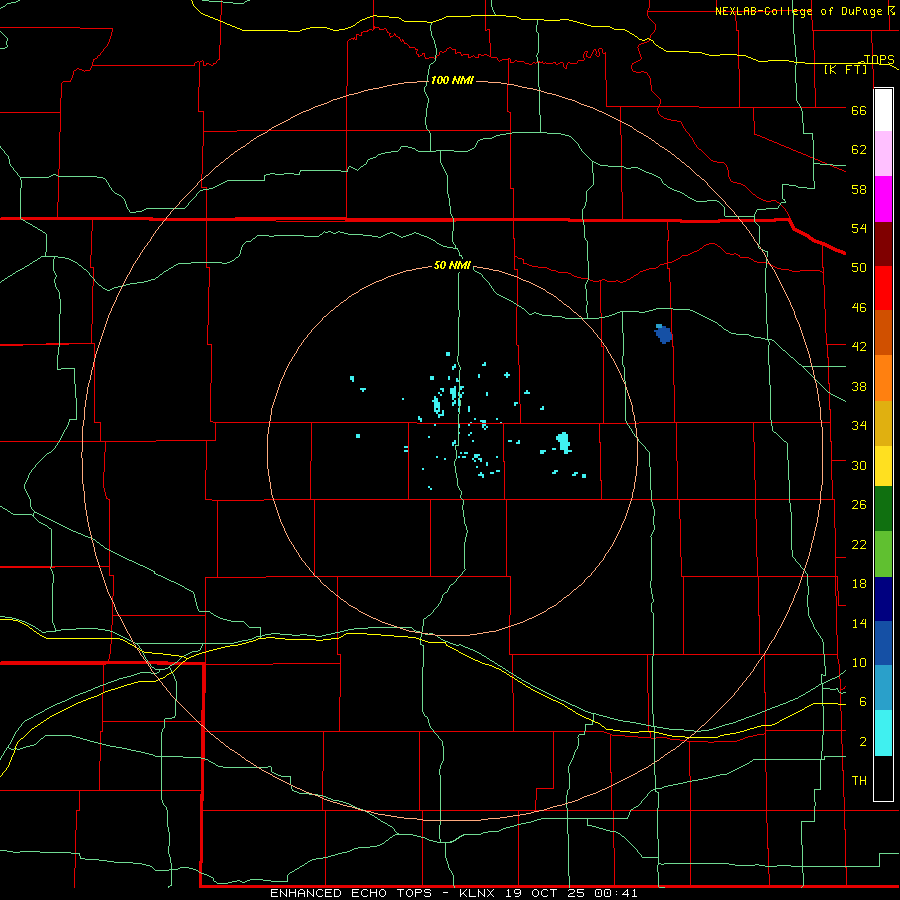Viewport: 900px width, 900px height.
Task: Click the dark red swatch beside 54
Action: 883,243
